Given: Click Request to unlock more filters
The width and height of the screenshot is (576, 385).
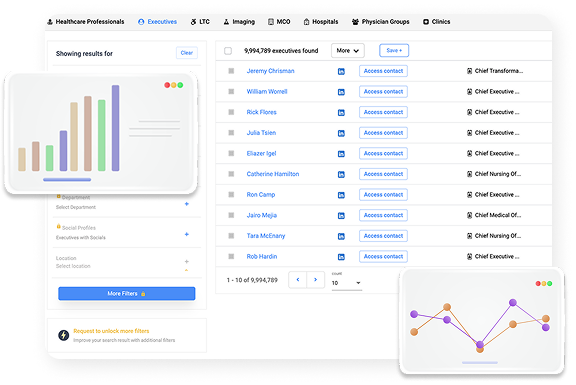Looking at the screenshot, I should pos(111,331).
